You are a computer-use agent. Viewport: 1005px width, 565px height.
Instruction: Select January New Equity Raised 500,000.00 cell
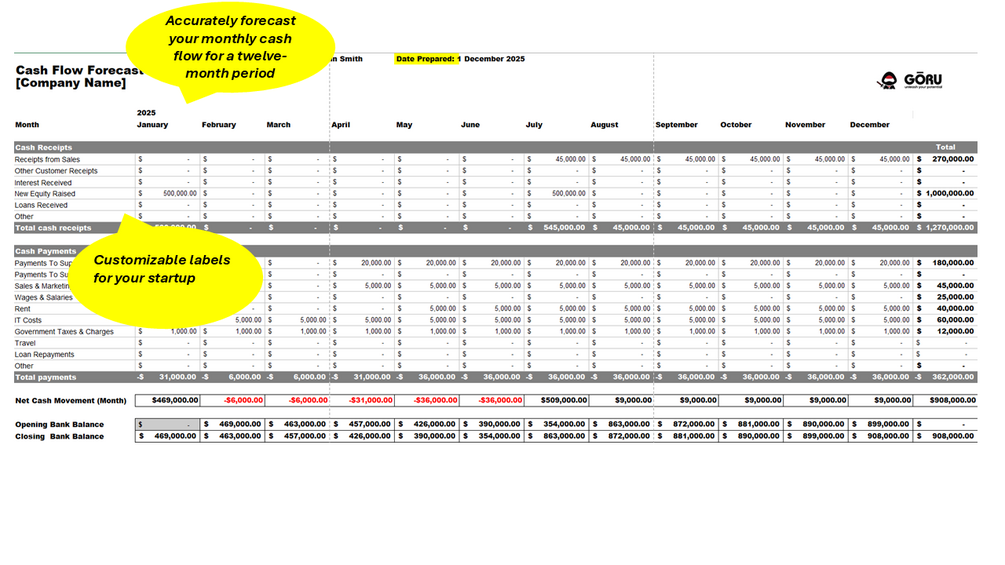point(168,193)
